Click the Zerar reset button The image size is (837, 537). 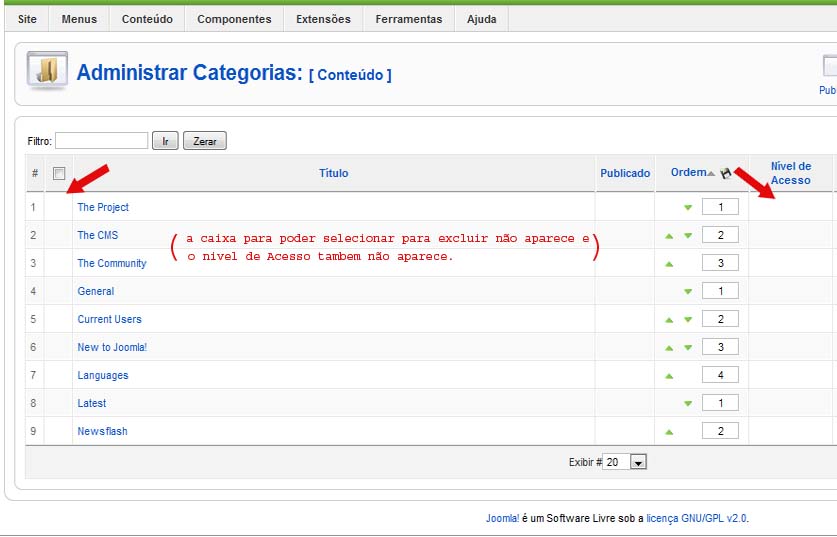coord(205,141)
